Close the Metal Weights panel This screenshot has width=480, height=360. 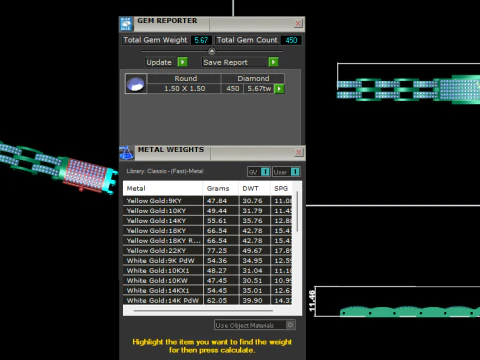[x=299, y=152]
